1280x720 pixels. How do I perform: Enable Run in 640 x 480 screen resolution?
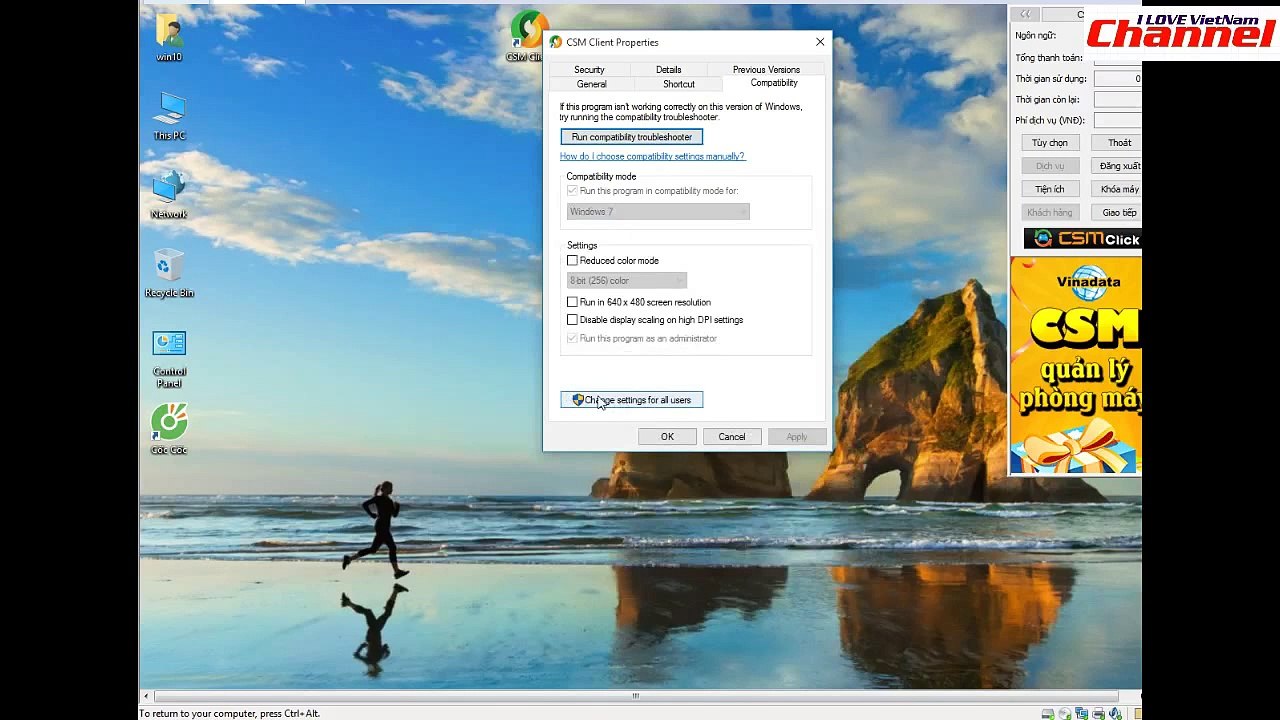point(572,302)
